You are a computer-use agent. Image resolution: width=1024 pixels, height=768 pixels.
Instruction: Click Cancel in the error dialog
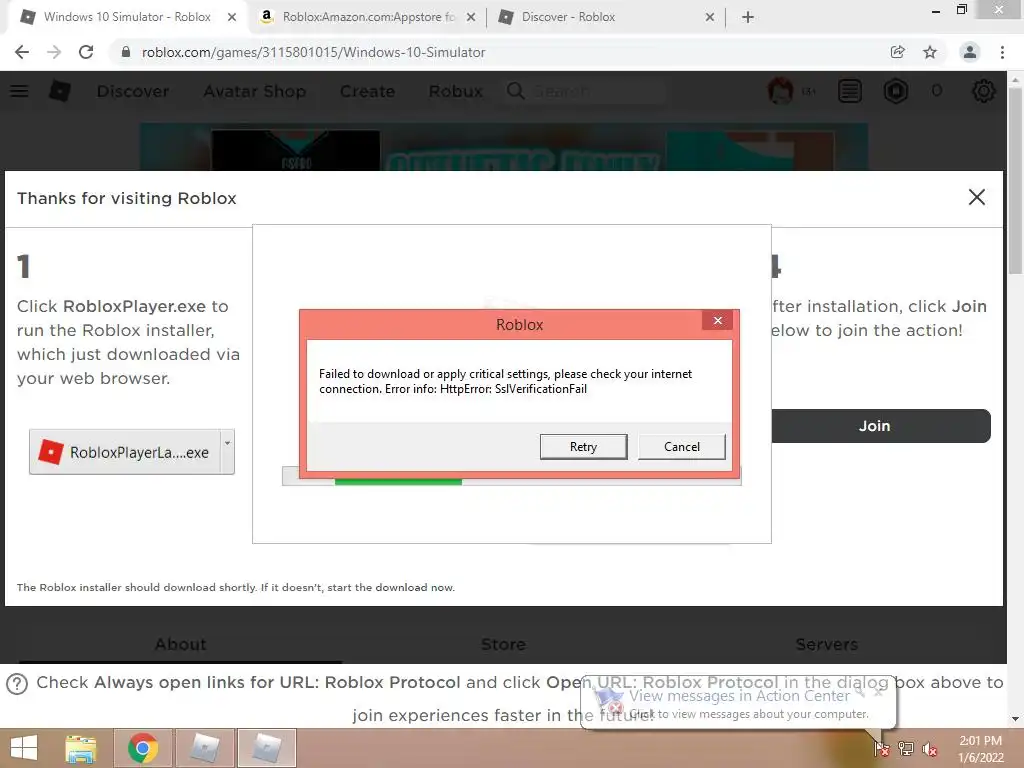click(682, 447)
